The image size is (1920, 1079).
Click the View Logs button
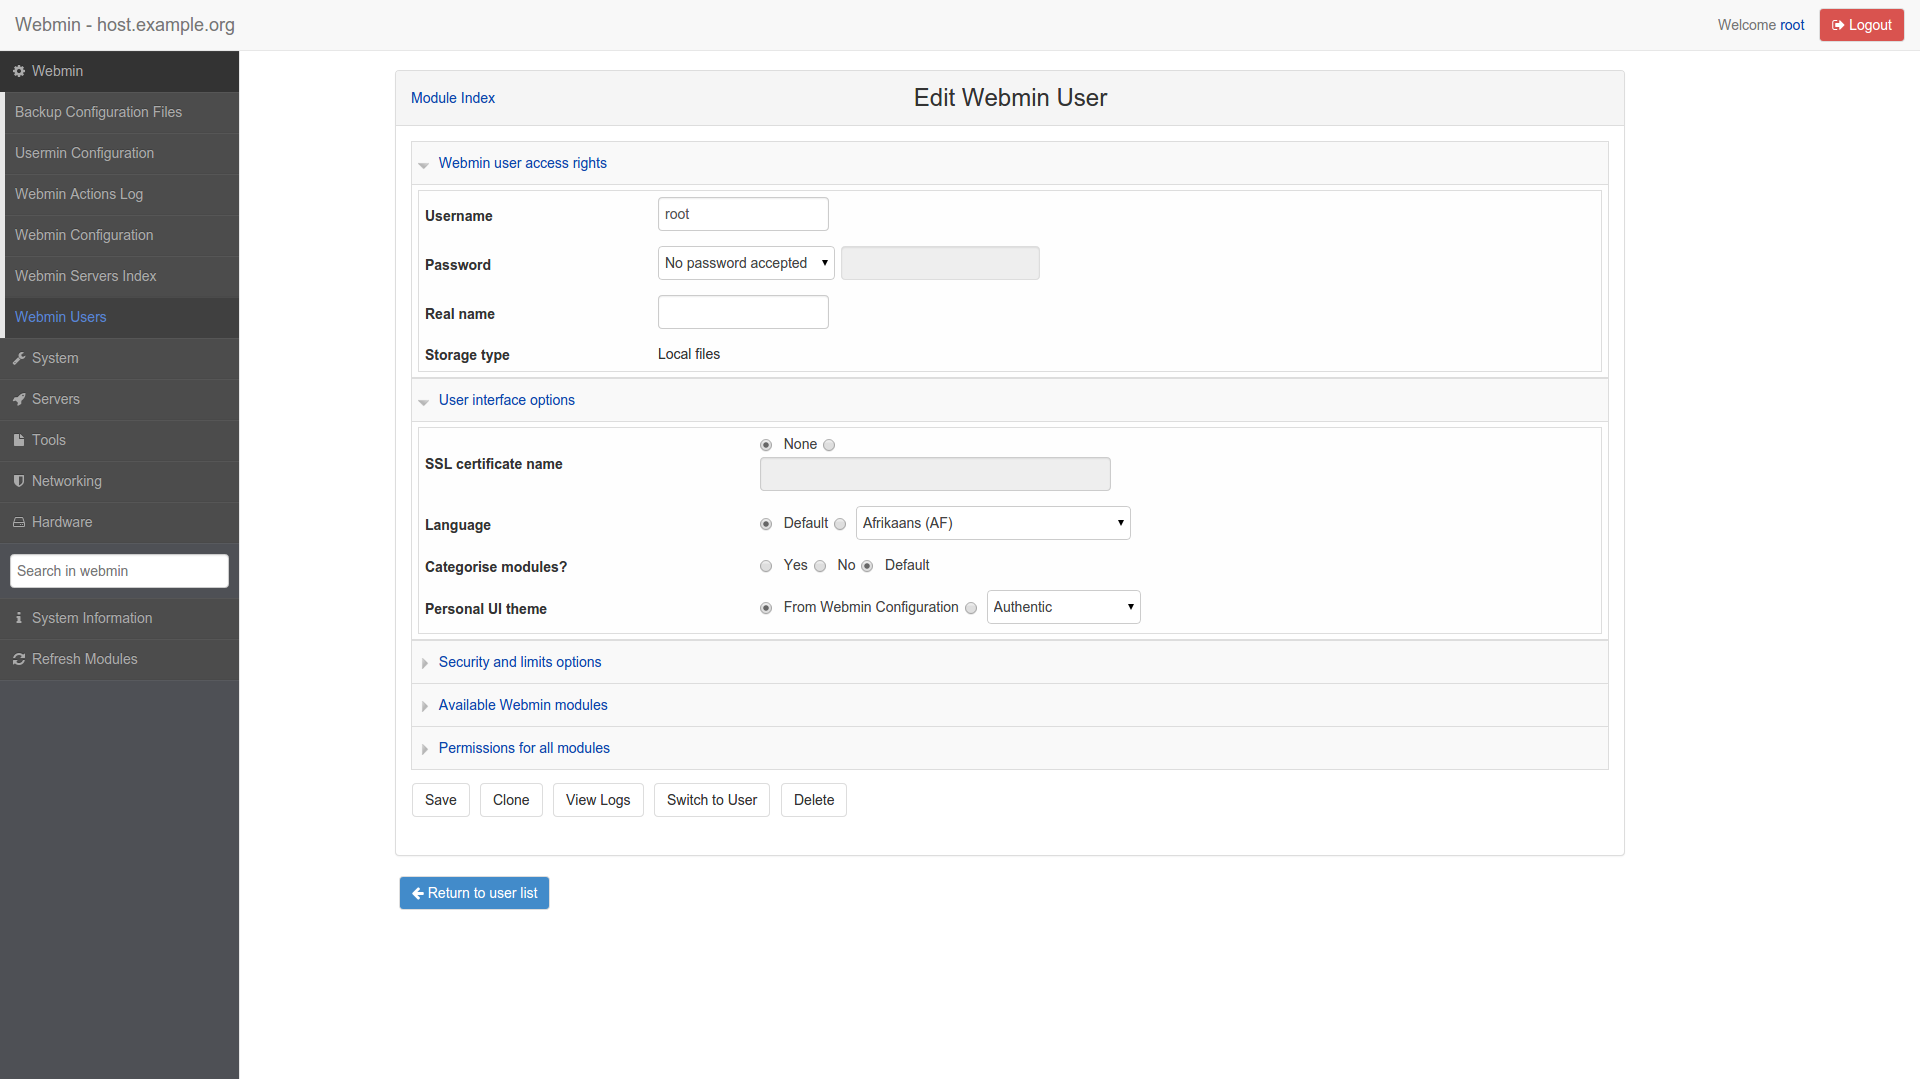tap(598, 800)
